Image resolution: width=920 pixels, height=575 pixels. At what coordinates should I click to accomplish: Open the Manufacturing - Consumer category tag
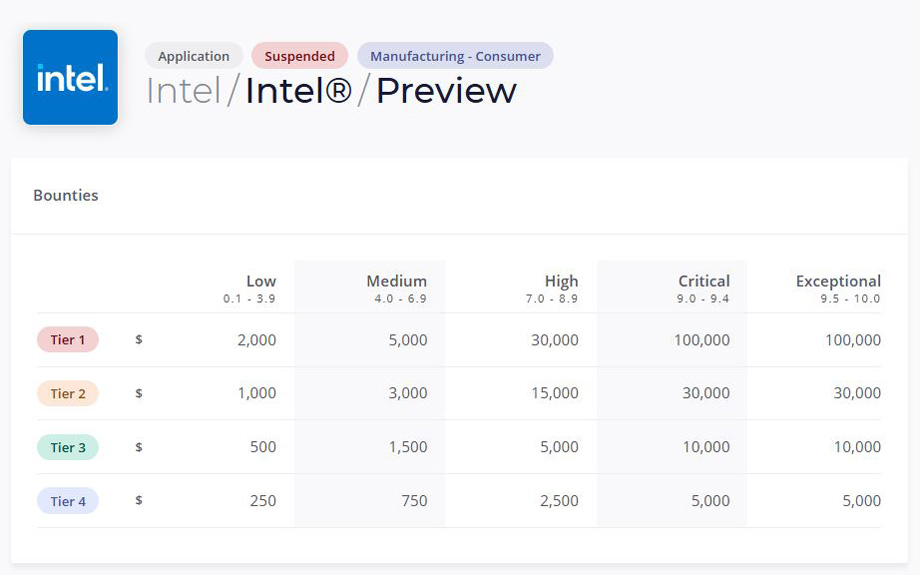coord(455,56)
